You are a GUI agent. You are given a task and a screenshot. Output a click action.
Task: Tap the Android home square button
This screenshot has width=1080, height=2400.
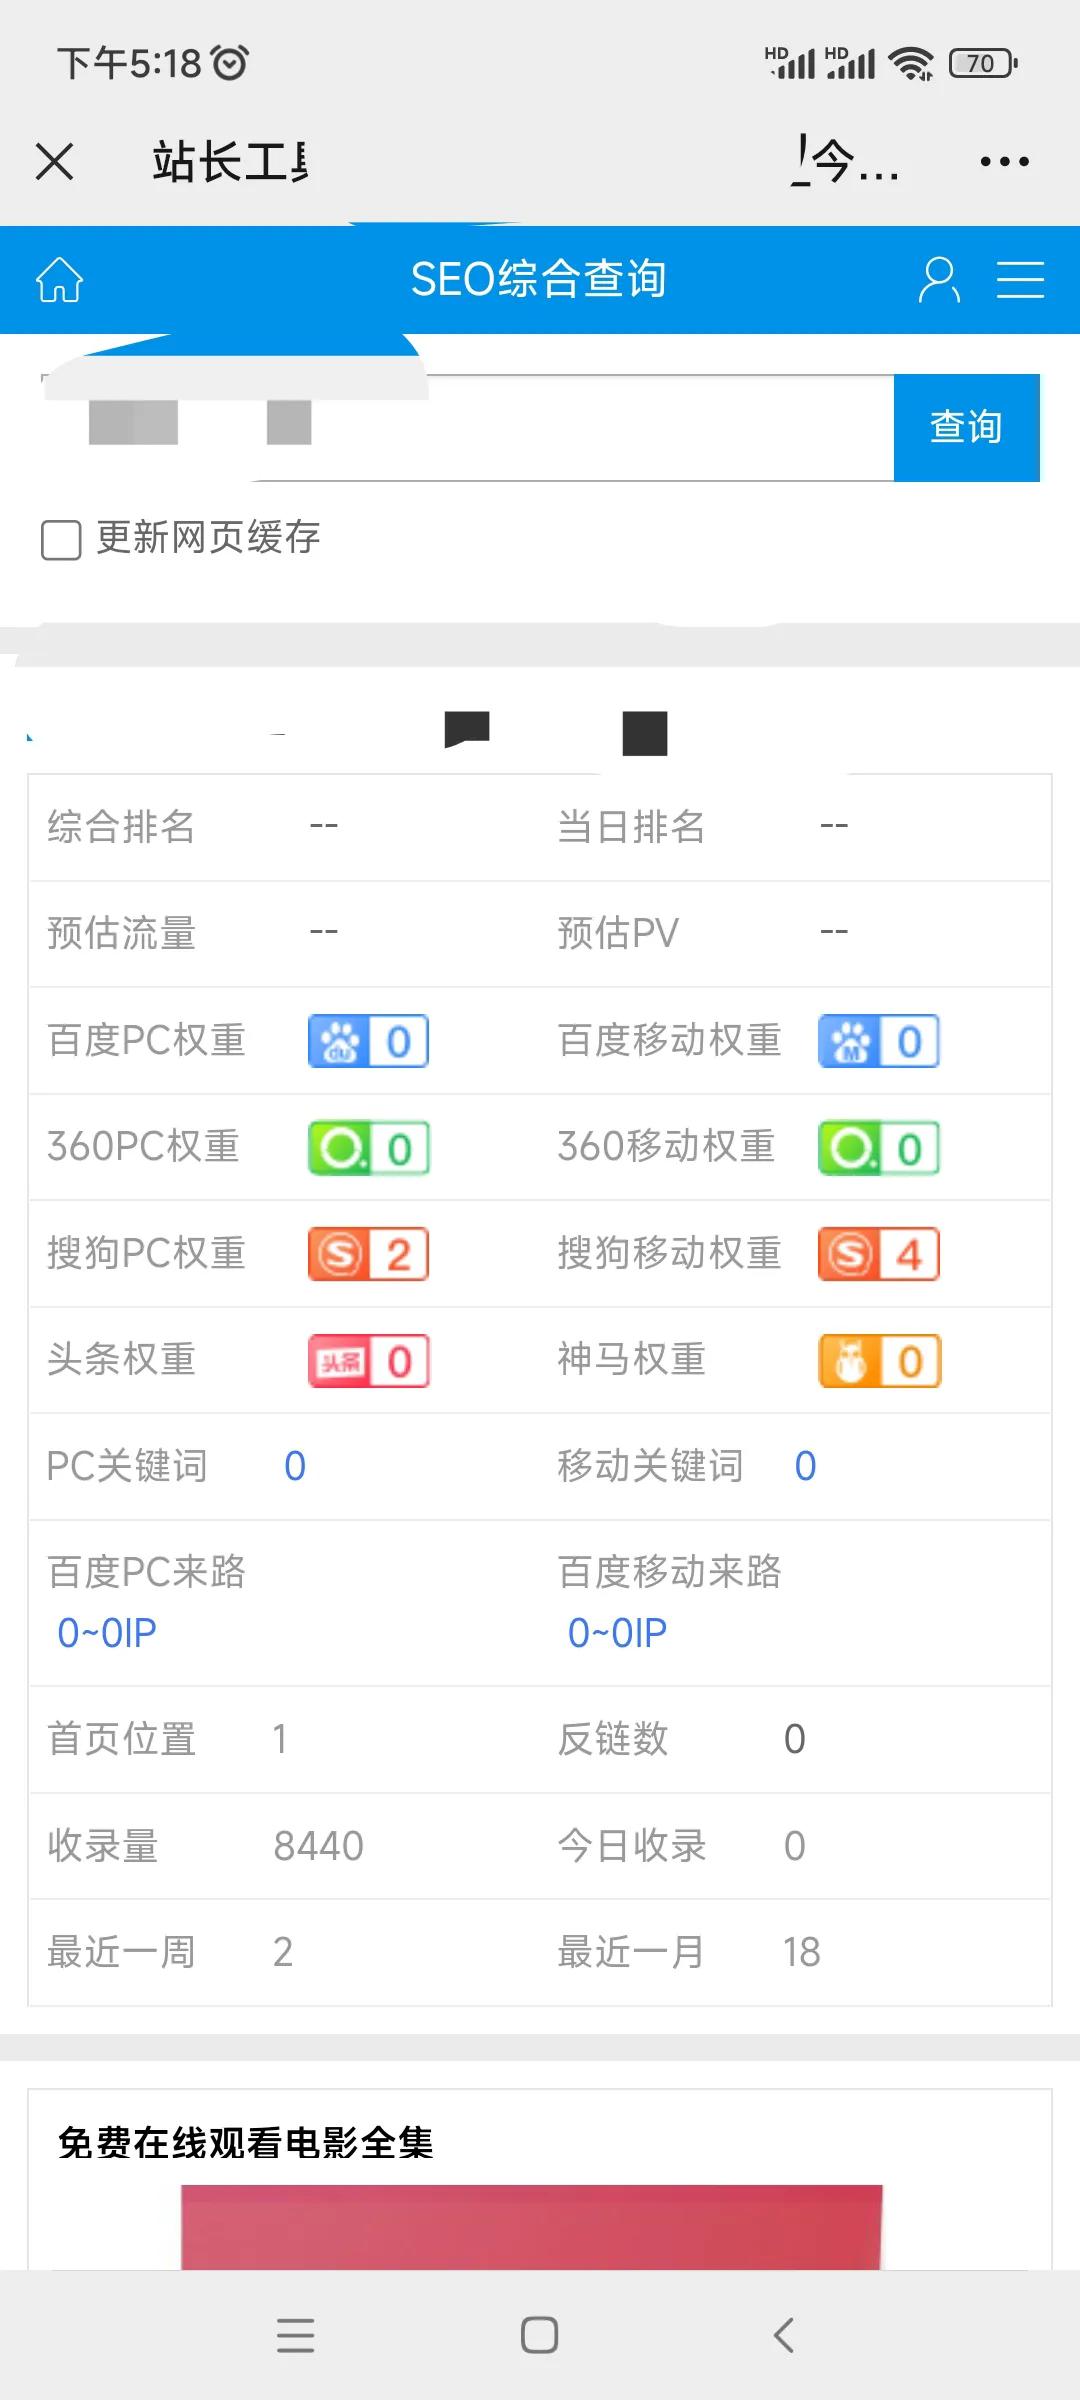pos(540,2336)
